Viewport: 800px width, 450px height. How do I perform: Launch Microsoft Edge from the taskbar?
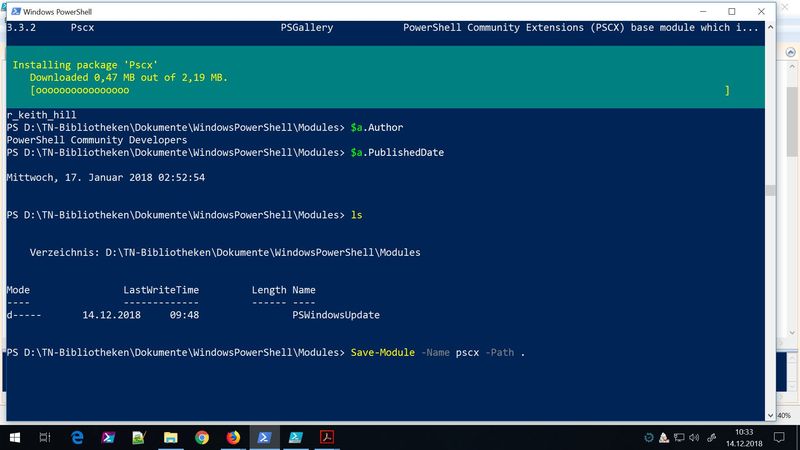click(77, 437)
